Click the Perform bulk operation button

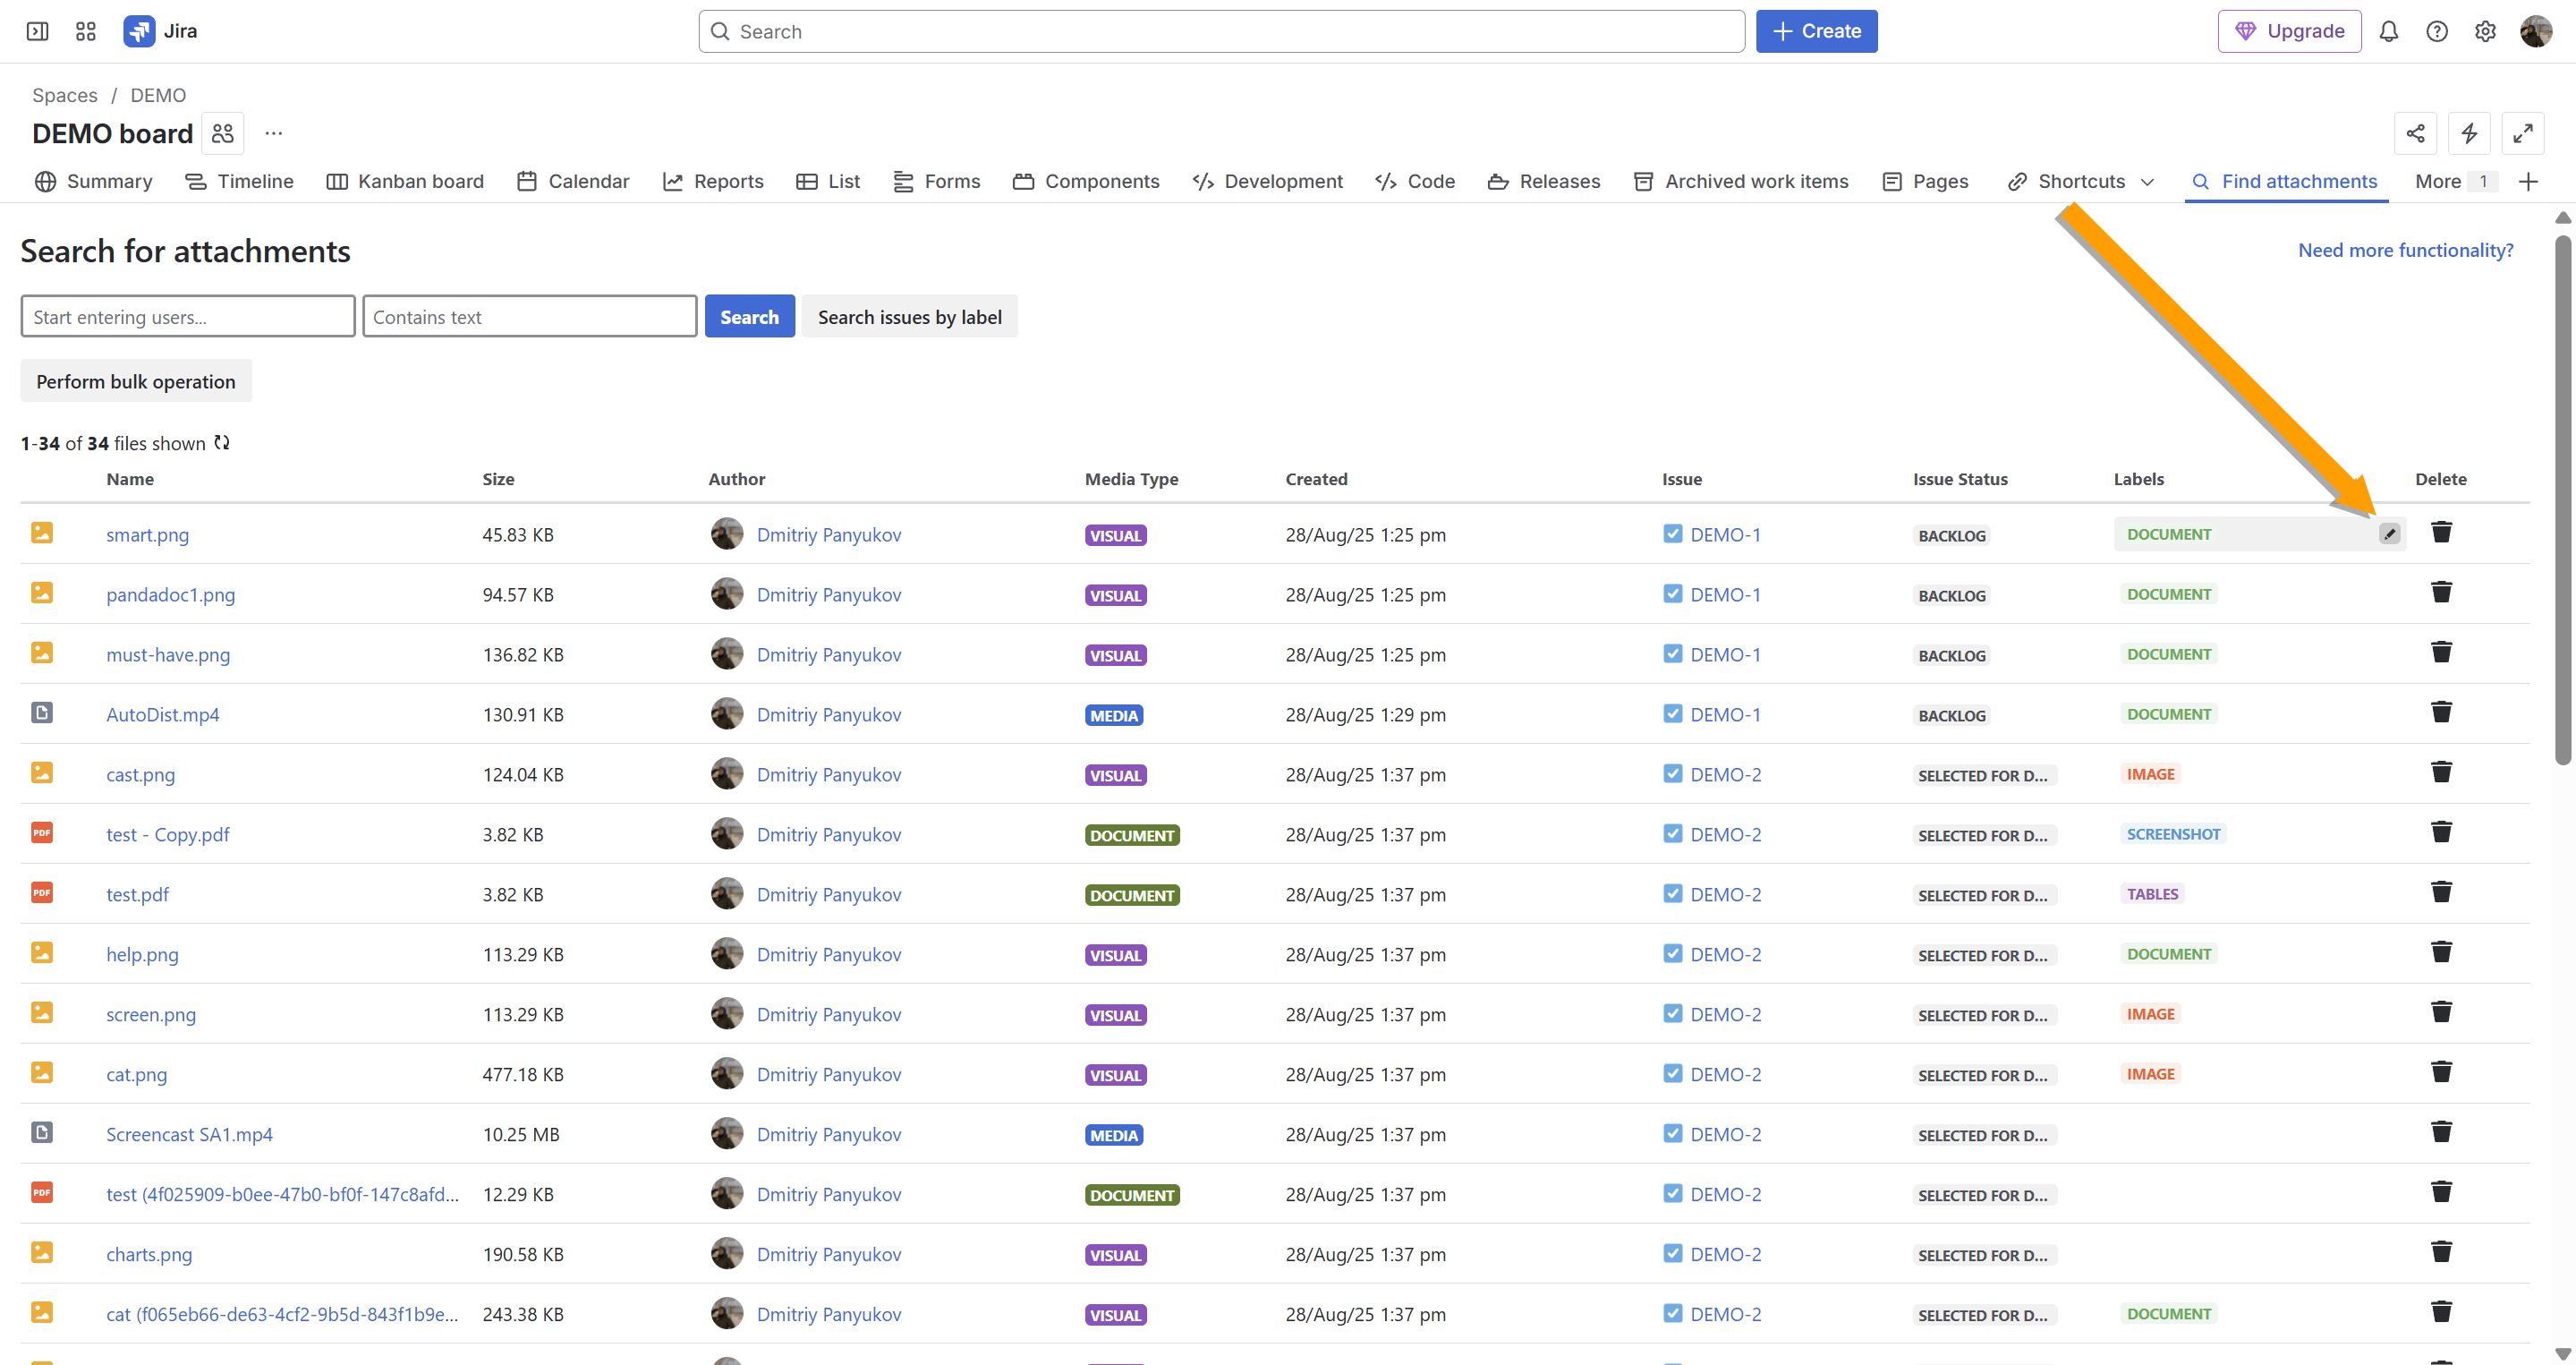coord(136,381)
